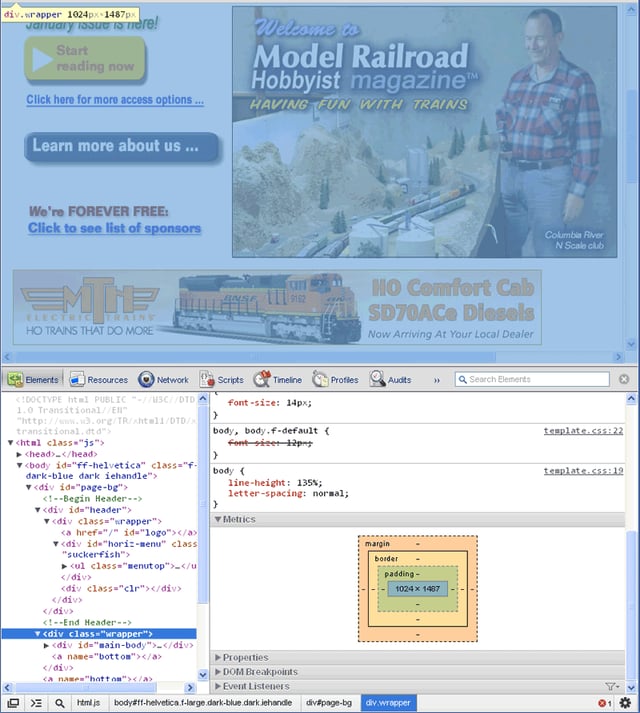The width and height of the screenshot is (640, 713).
Task: Open the Elements panel
Action: [x=33, y=379]
